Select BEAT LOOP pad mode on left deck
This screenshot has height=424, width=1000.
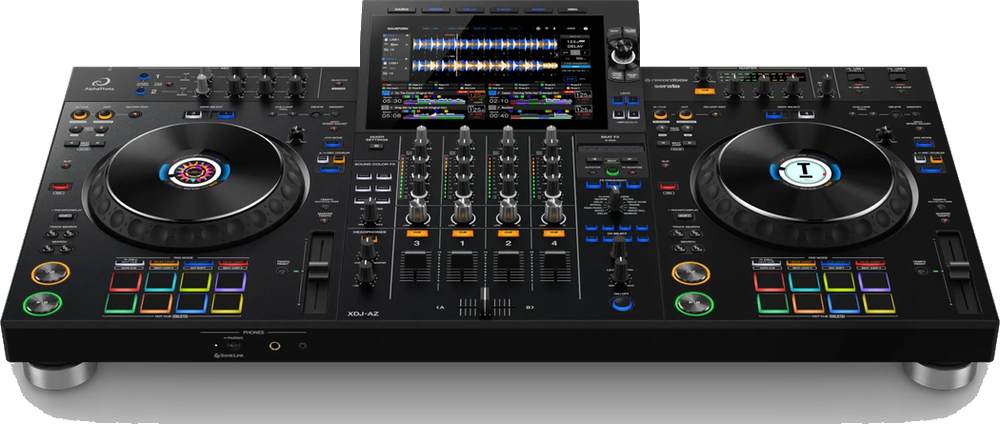(164, 263)
